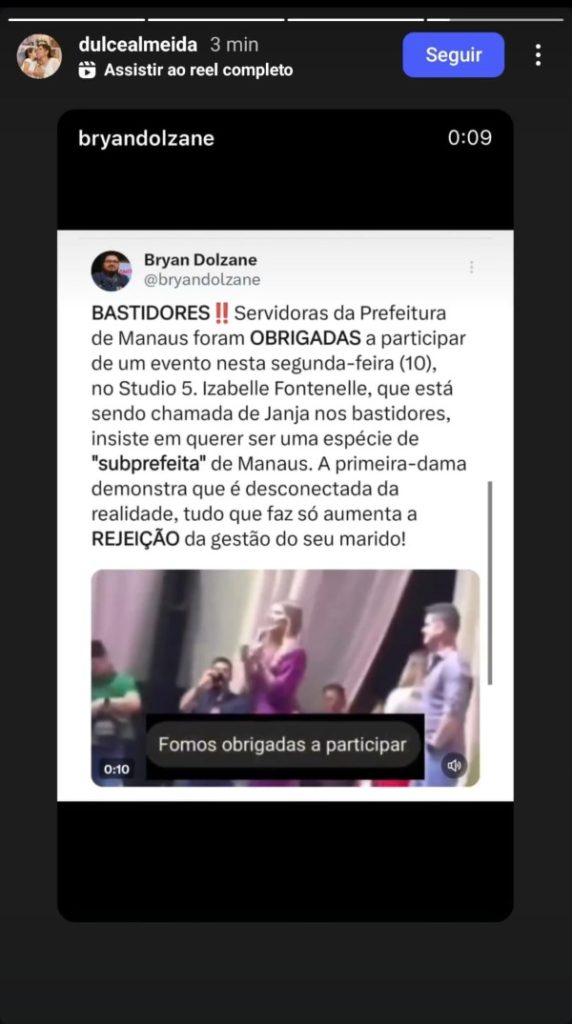Click the vertical scrollbar beside the tweet
572x1024 pixels.
pos(490,583)
